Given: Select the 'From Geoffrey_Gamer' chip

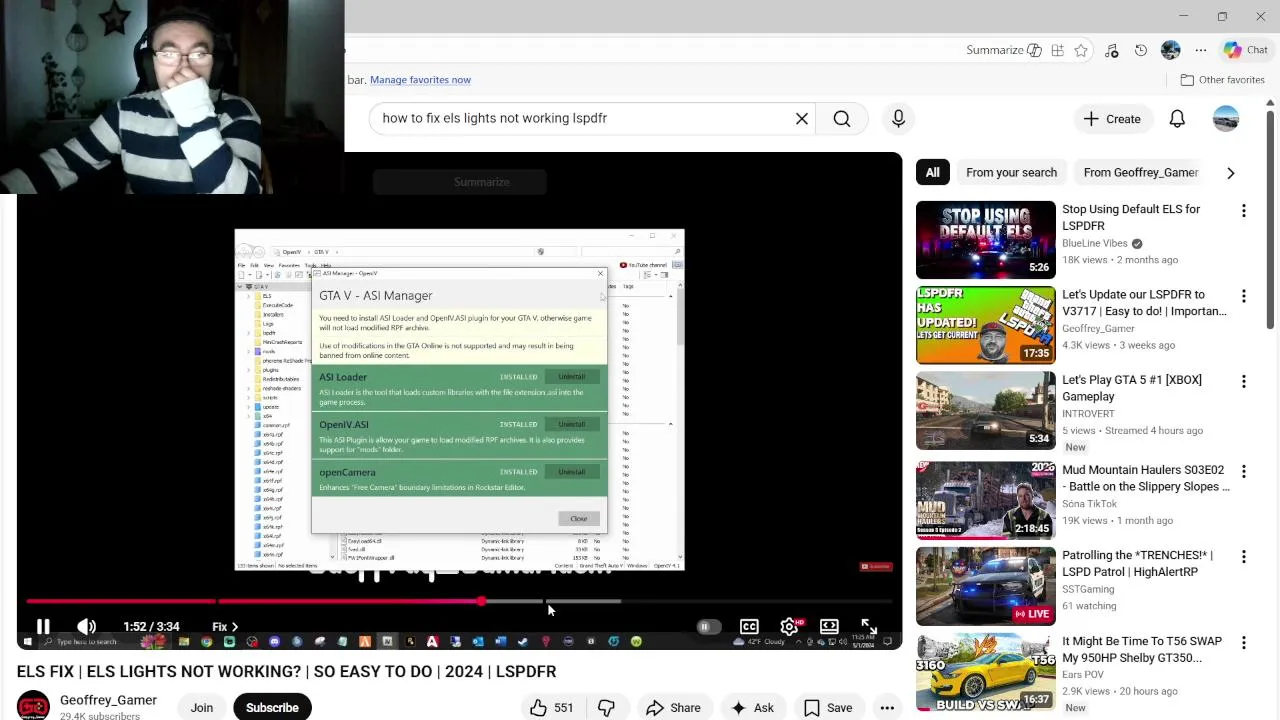Looking at the screenshot, I should coord(1140,172).
